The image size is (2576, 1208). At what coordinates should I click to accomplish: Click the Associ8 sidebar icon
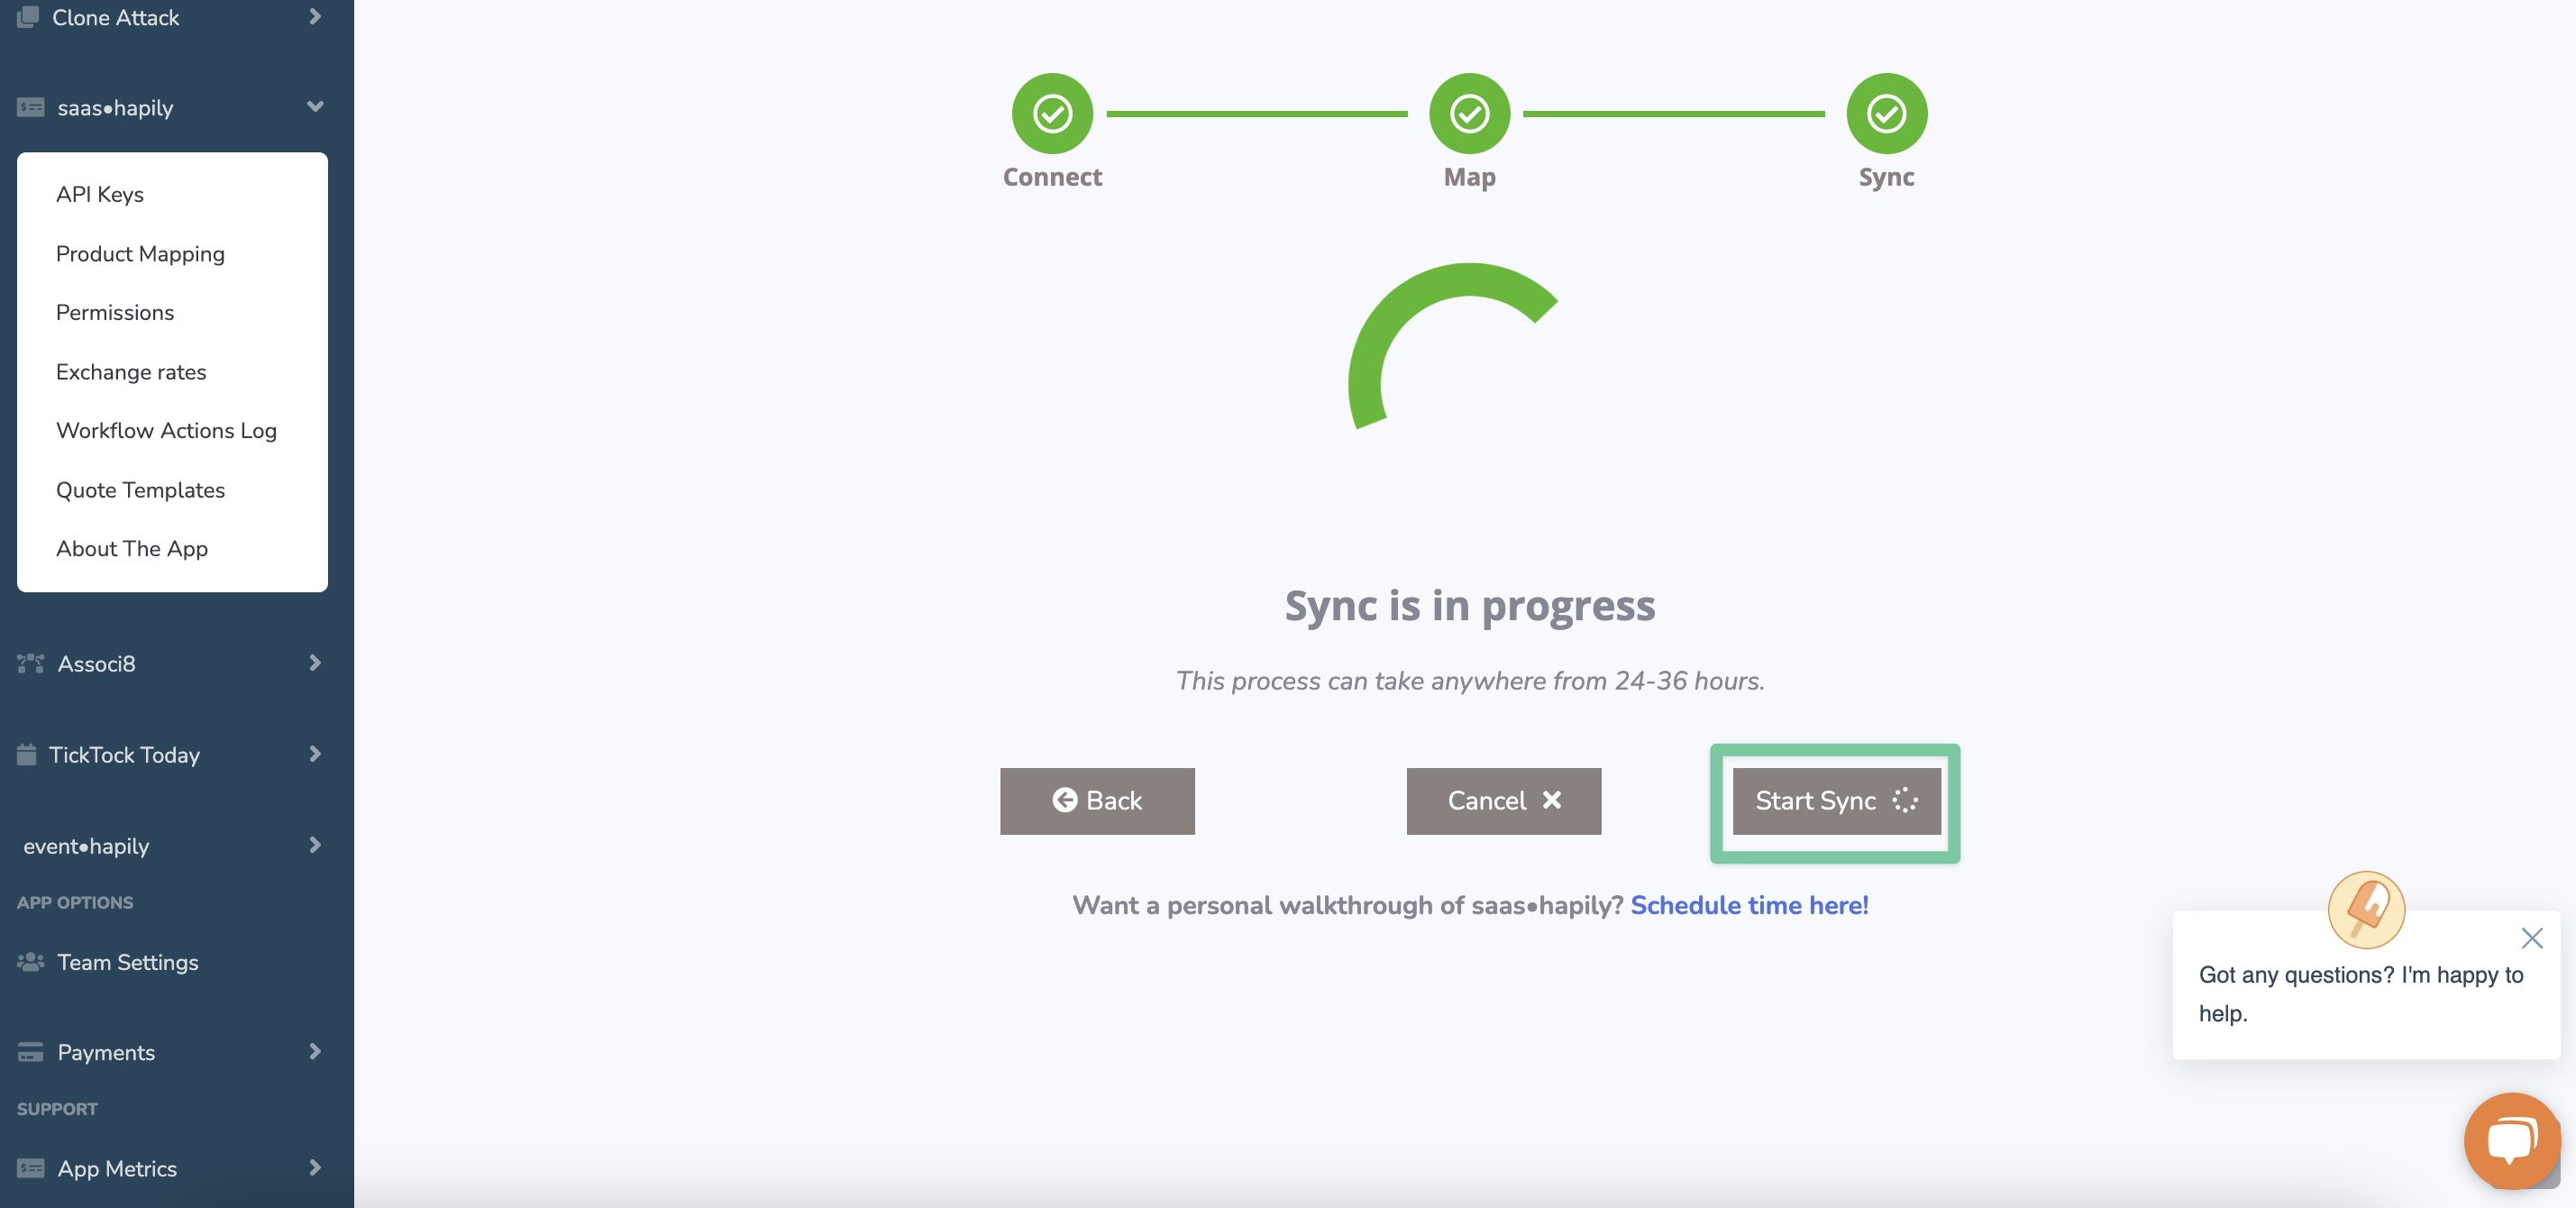[x=30, y=663]
